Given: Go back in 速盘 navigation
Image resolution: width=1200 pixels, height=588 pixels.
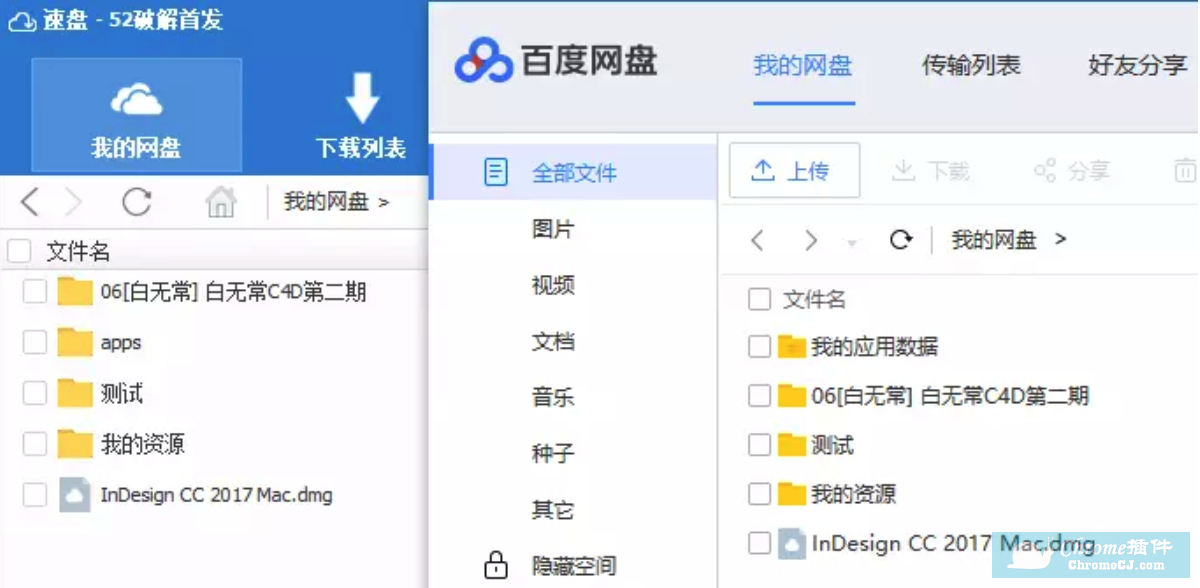Looking at the screenshot, I should point(30,203).
